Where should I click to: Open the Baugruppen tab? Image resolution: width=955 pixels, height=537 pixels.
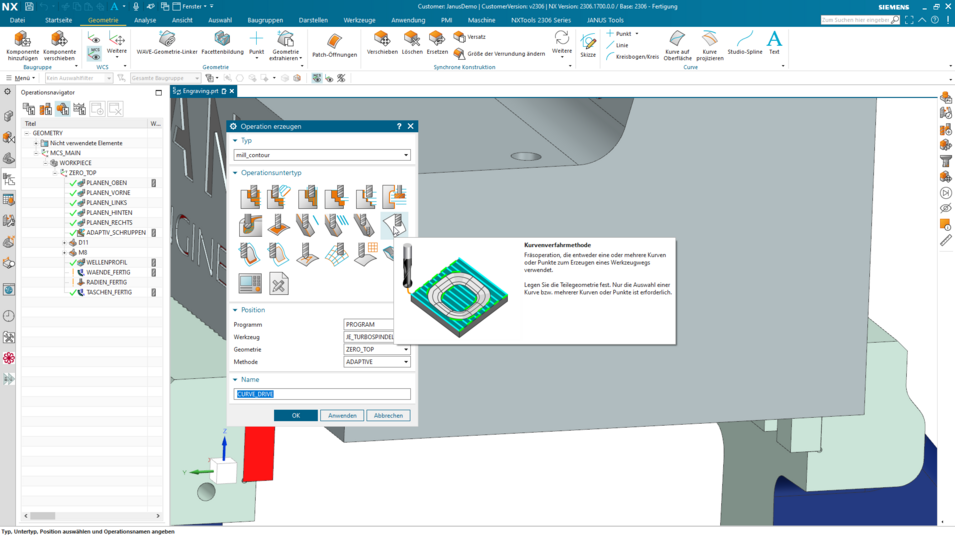coord(265,20)
